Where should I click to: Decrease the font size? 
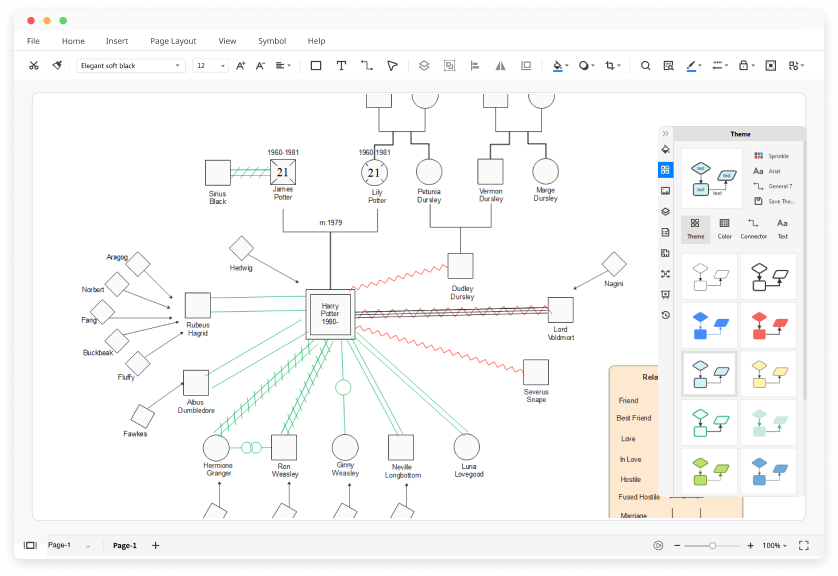point(260,66)
